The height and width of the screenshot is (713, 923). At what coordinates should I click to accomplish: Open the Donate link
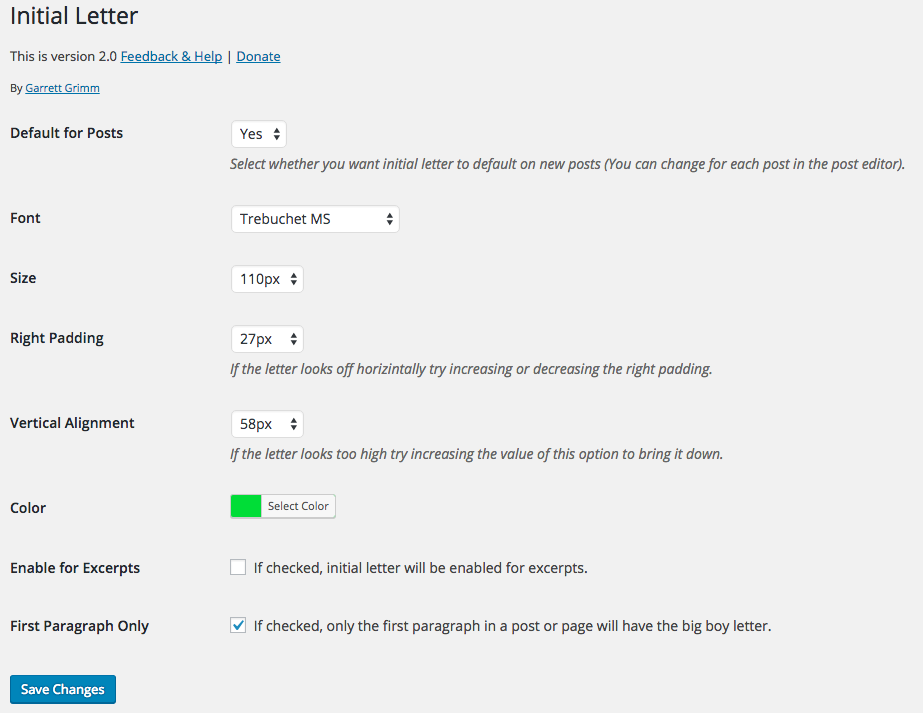(x=258, y=57)
